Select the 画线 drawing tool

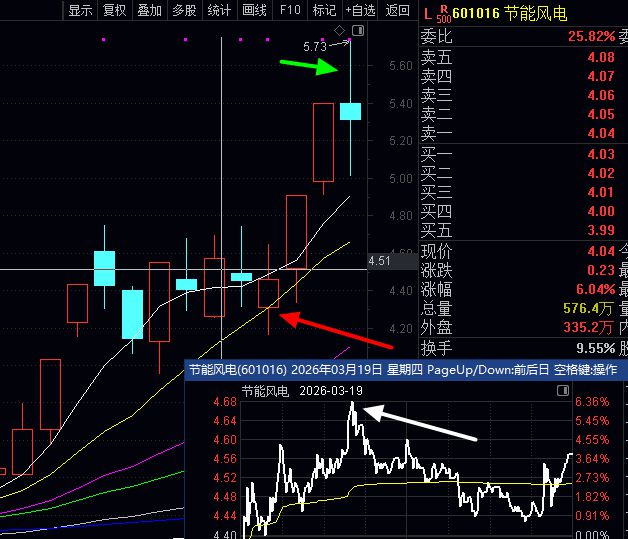tap(254, 10)
